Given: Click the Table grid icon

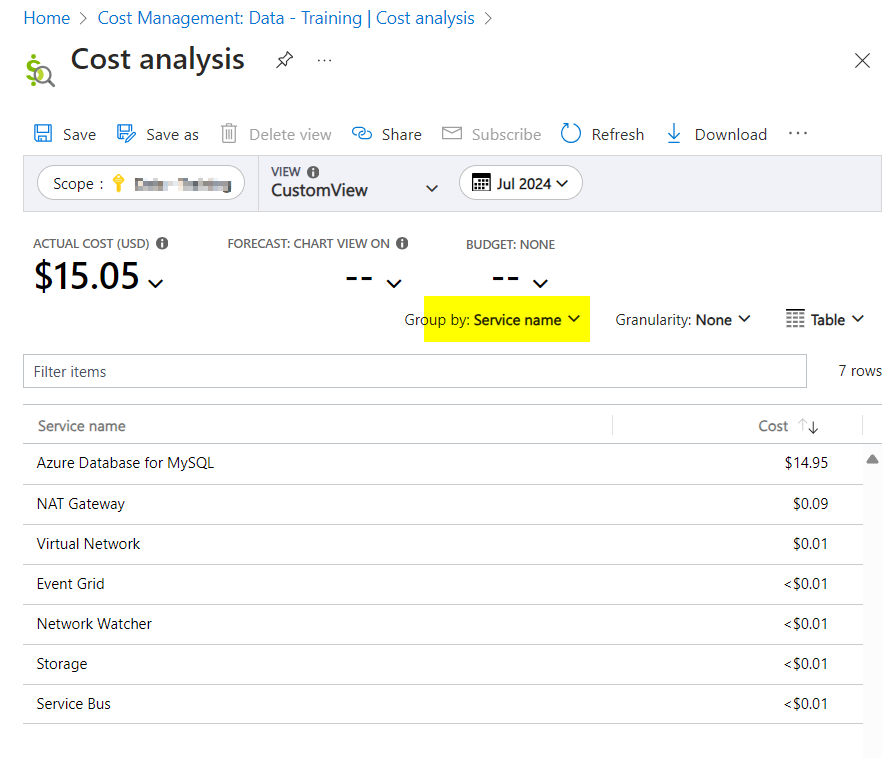Looking at the screenshot, I should [795, 319].
